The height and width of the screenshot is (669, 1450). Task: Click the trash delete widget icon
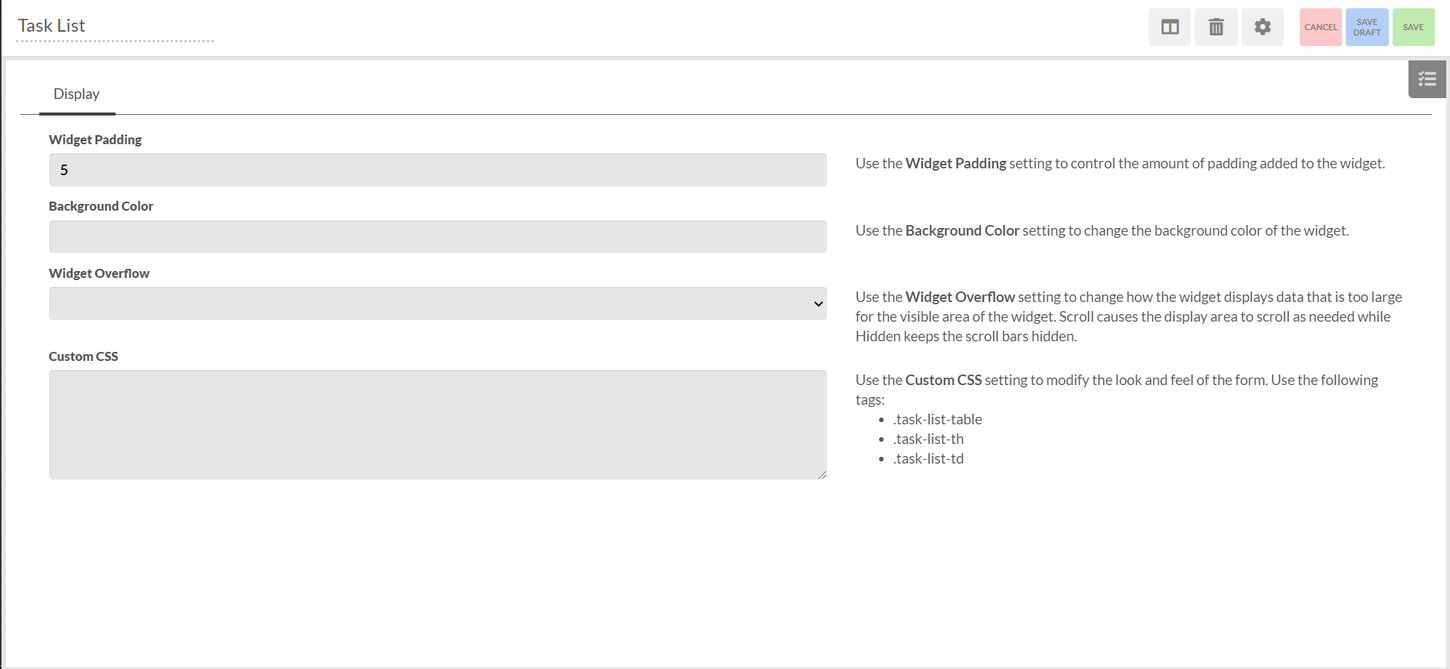1215,27
